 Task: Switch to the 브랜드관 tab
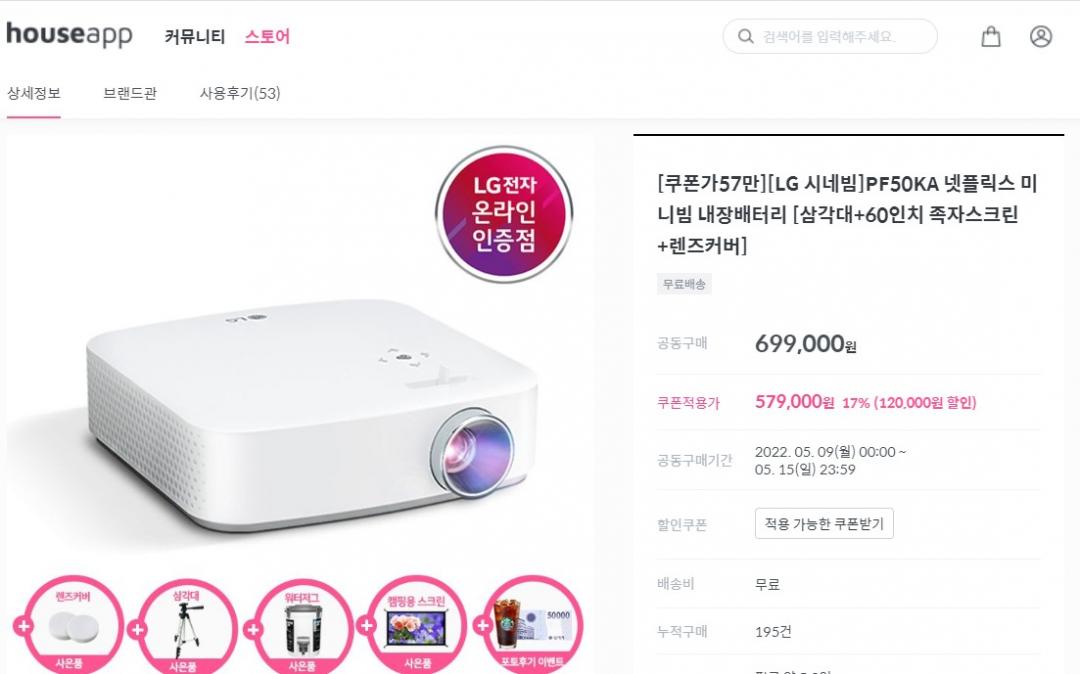(x=130, y=93)
